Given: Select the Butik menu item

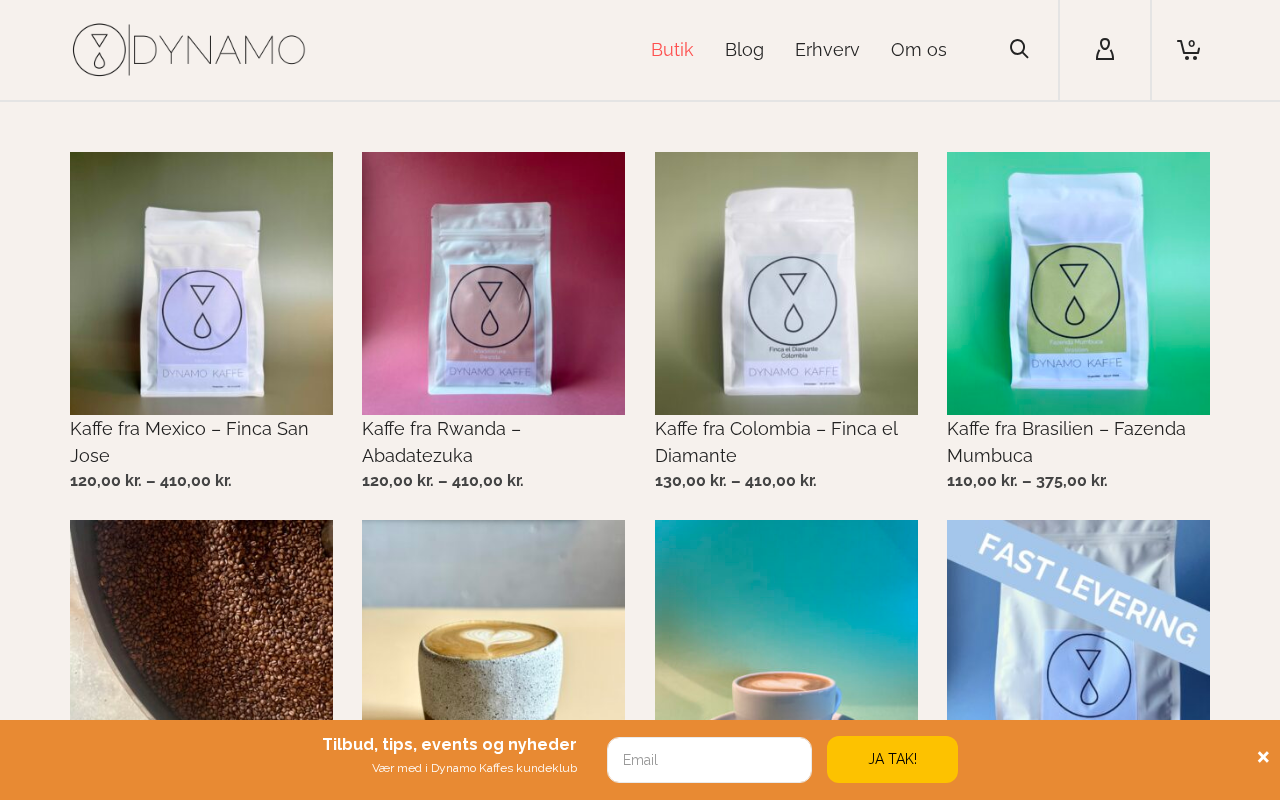Looking at the screenshot, I should (x=672, y=50).
